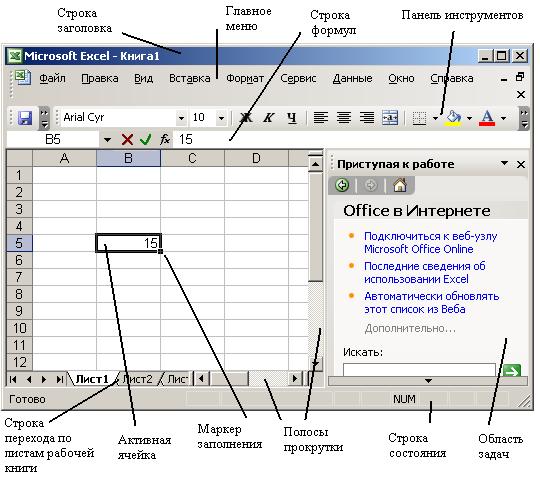This screenshot has width=540, height=479.
Task: Open the Сервис menu
Action: (298, 79)
